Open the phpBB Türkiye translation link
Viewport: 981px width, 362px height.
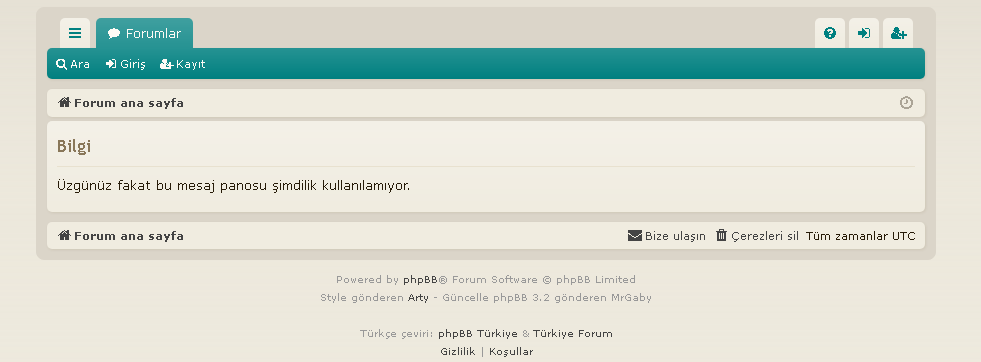pyautogui.click(x=478, y=333)
